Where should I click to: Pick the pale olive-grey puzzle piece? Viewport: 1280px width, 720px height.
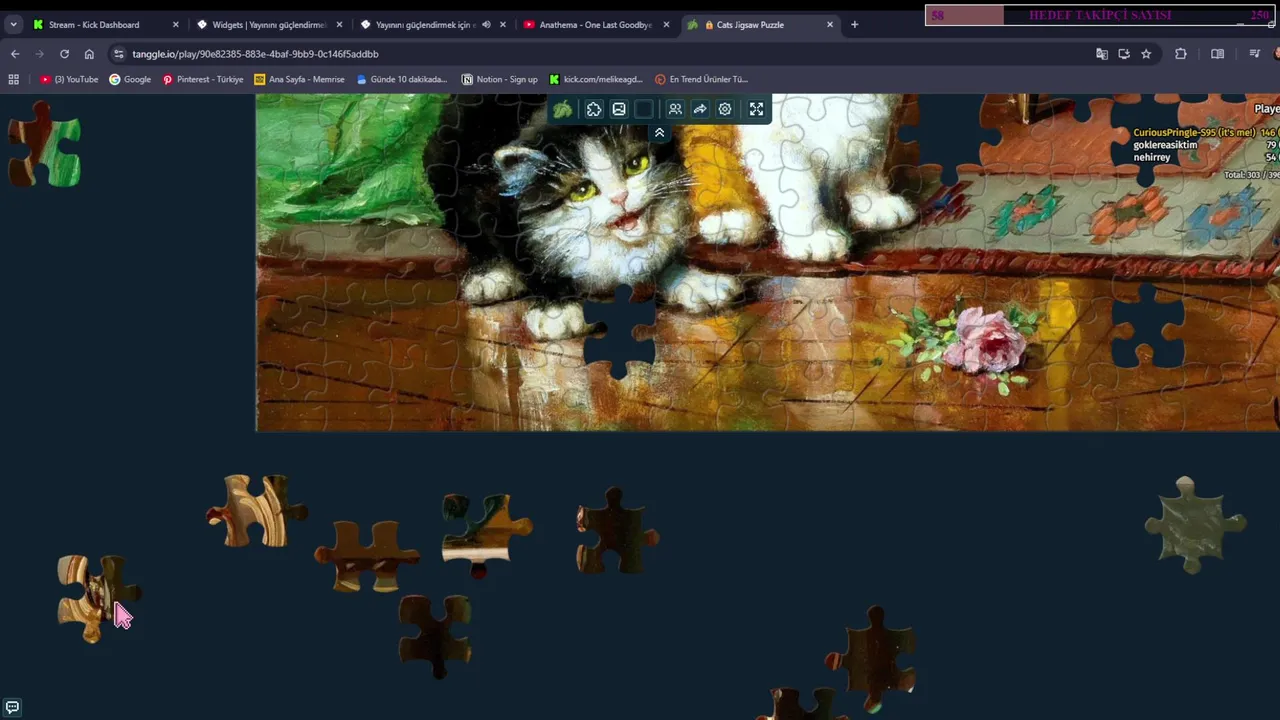click(x=1194, y=525)
